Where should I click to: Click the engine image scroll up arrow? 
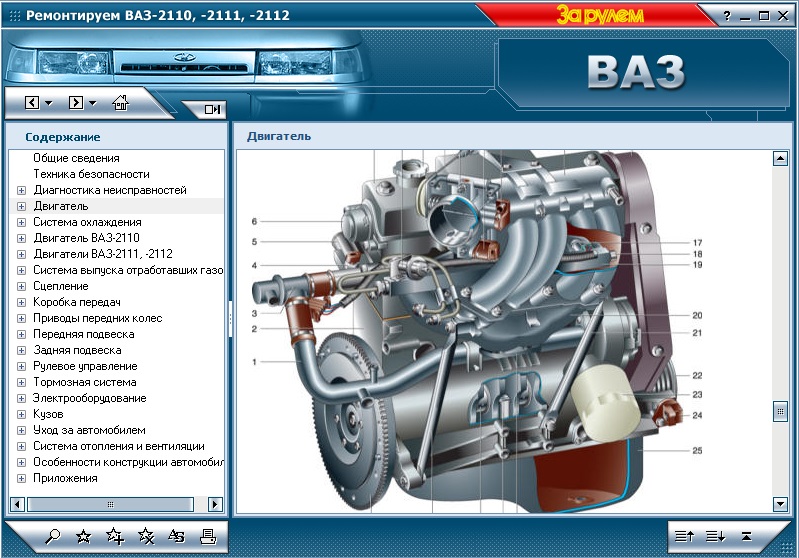(780, 159)
